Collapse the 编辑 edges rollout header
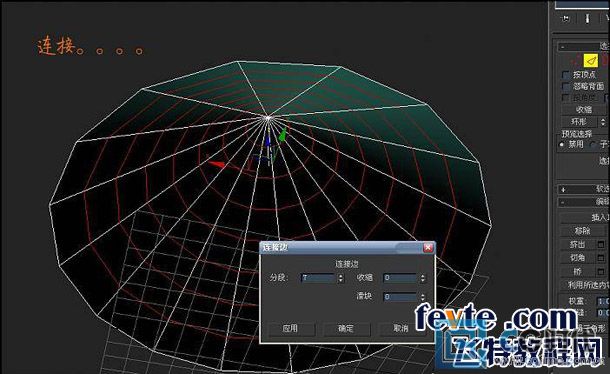The width and height of the screenshot is (610, 374). pos(584,202)
